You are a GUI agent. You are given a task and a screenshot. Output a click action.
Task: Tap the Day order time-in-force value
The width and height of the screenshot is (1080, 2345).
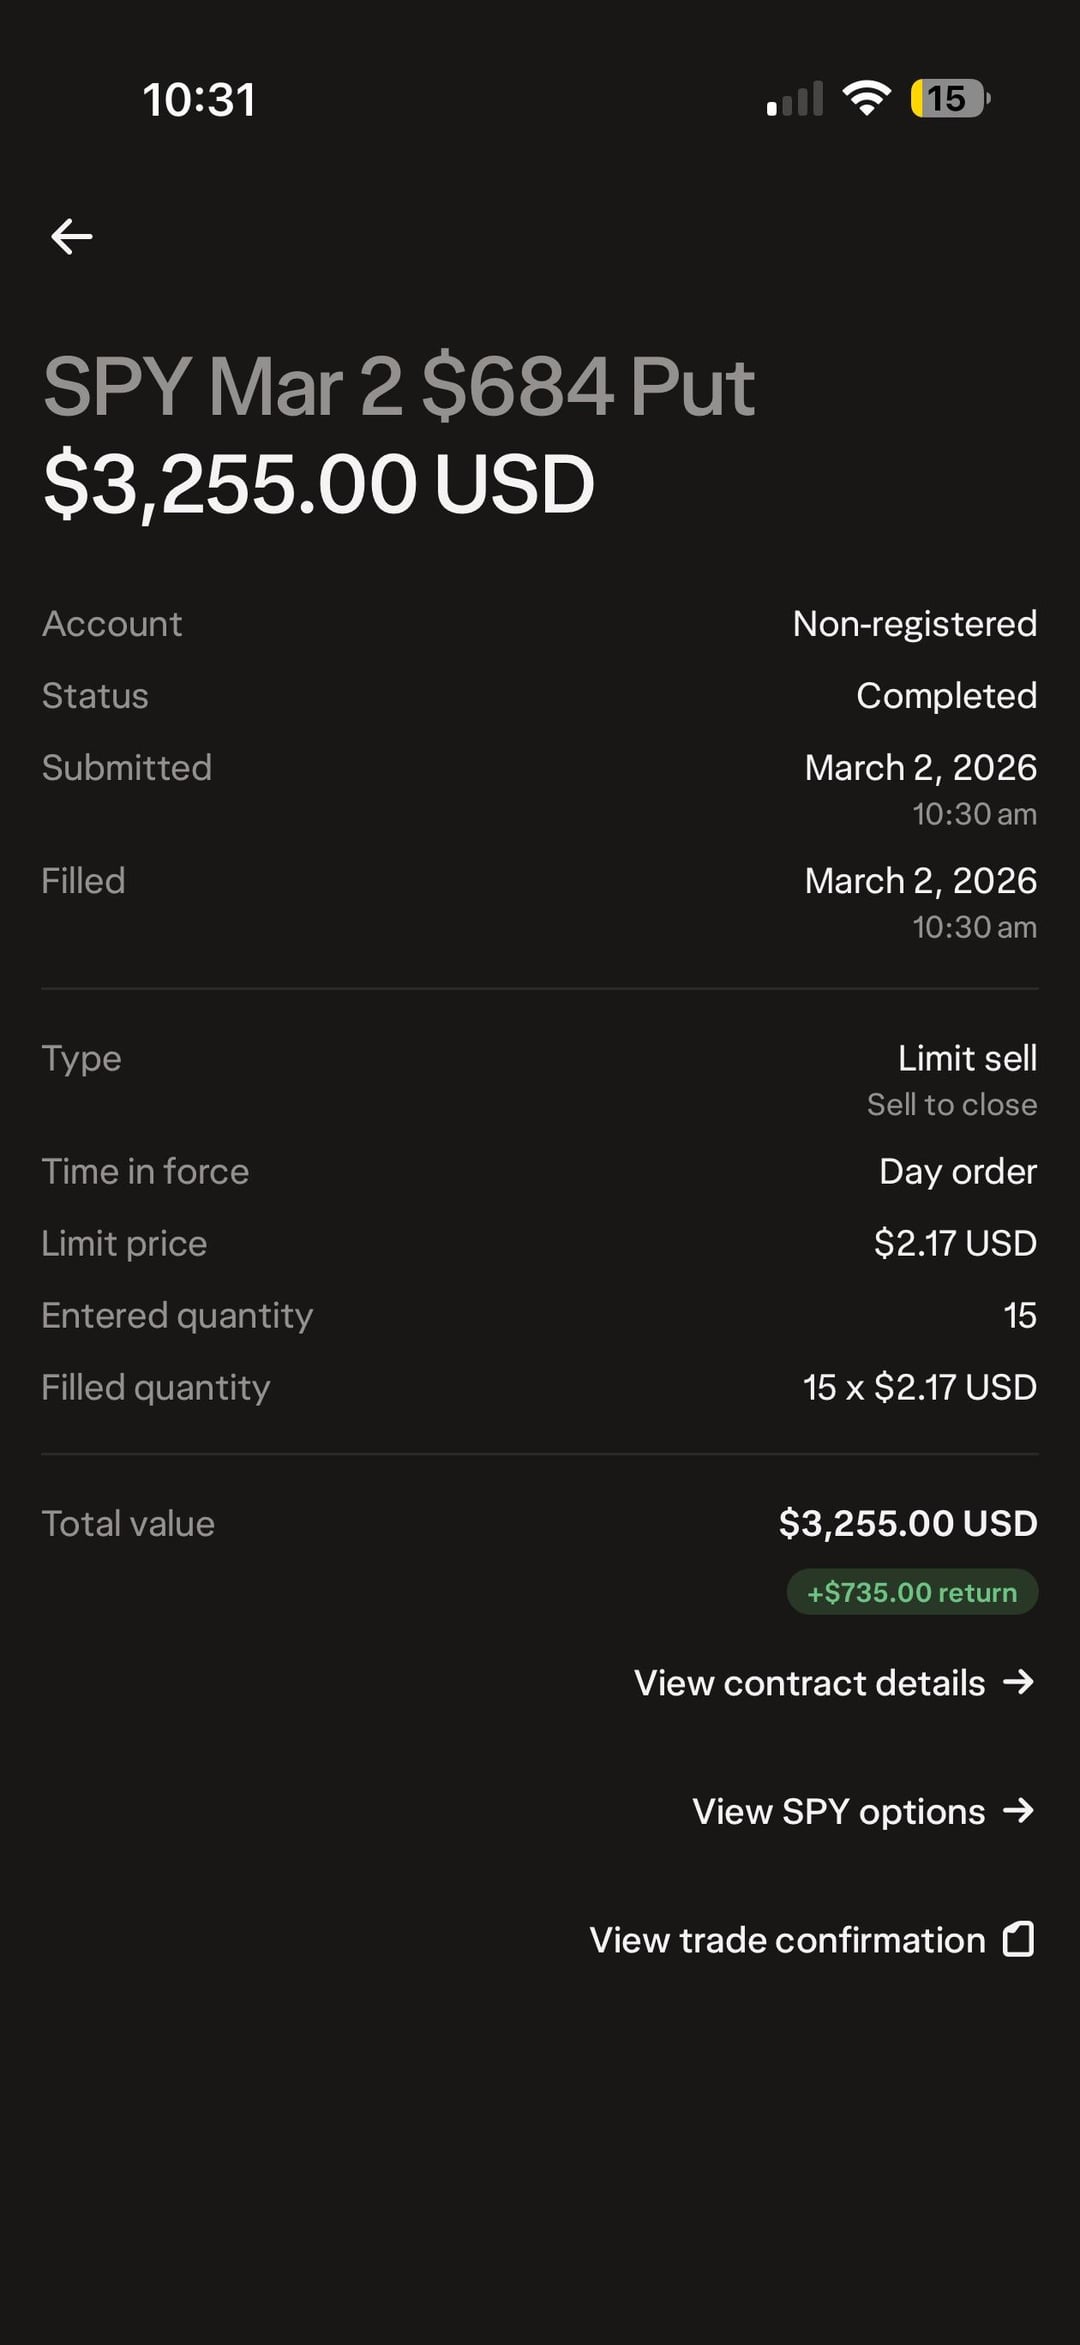coord(957,1171)
